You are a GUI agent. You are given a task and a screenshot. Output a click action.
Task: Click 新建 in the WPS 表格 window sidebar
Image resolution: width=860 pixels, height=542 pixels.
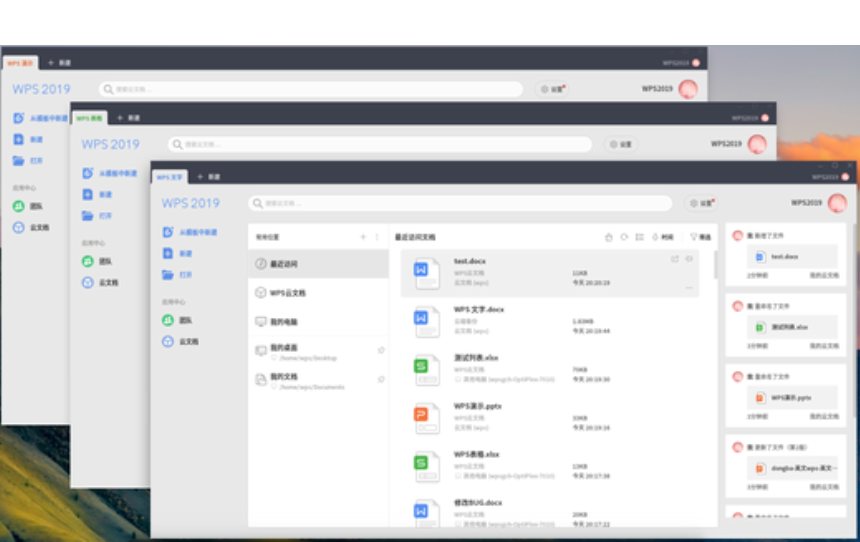click(97, 194)
